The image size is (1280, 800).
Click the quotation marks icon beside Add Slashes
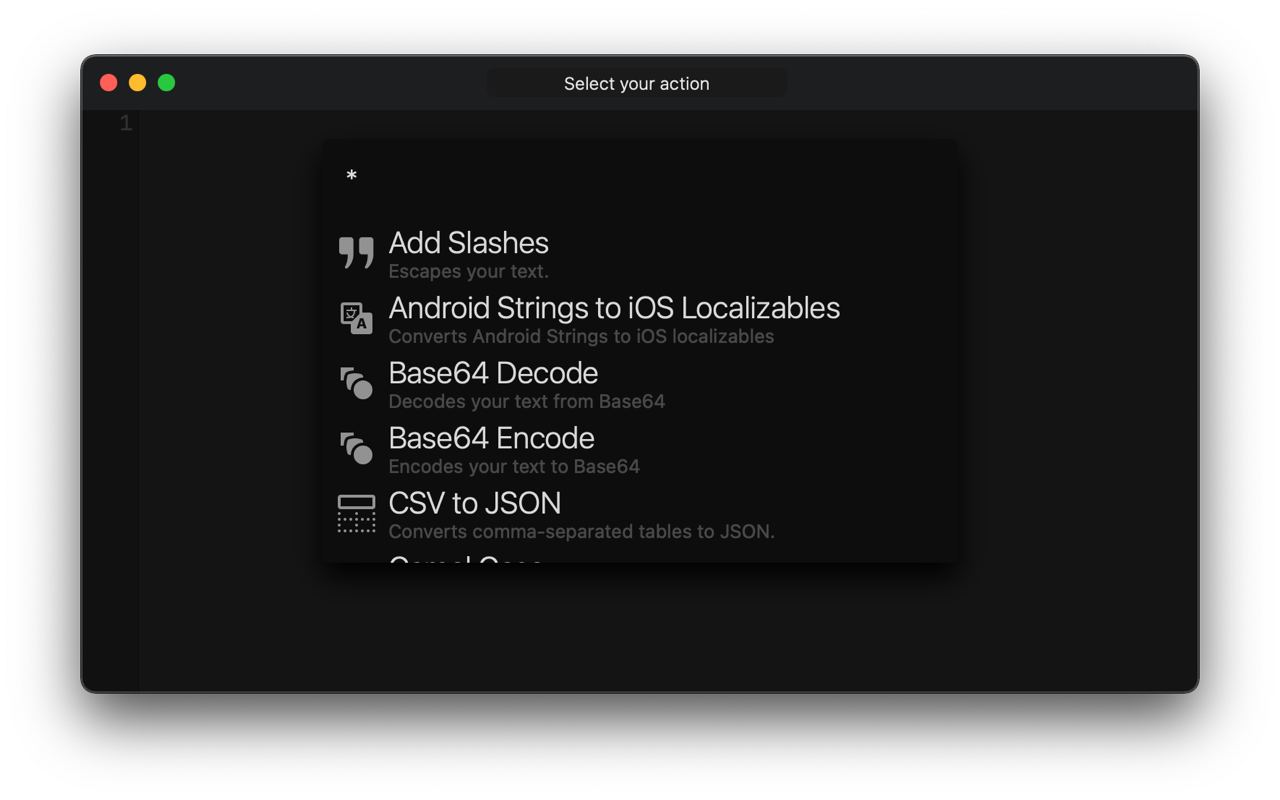356,252
